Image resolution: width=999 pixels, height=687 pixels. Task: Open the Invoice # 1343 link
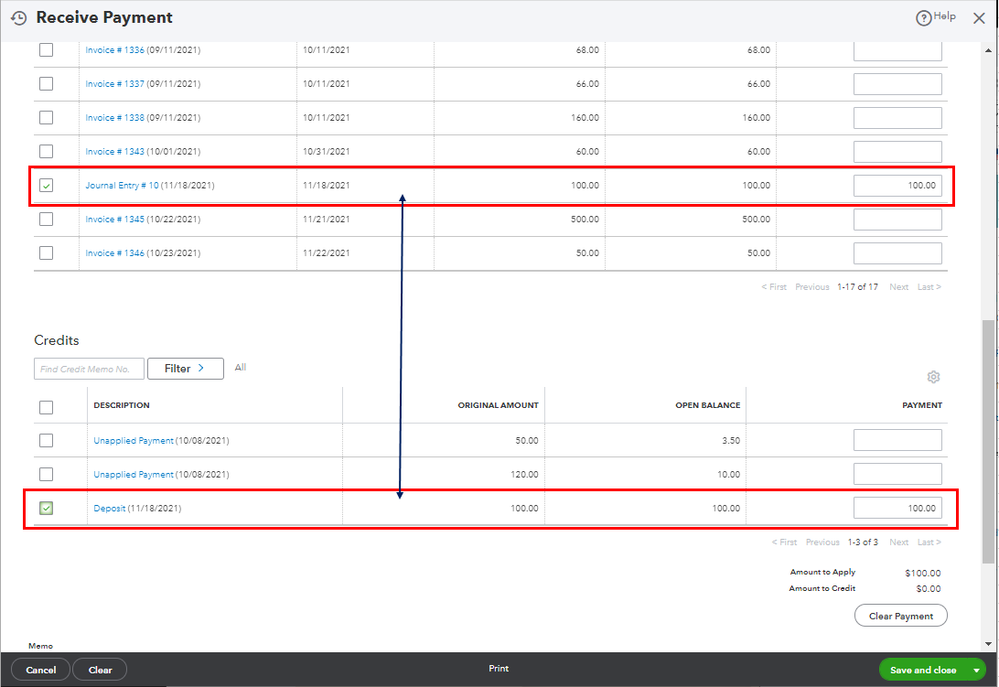coord(115,151)
